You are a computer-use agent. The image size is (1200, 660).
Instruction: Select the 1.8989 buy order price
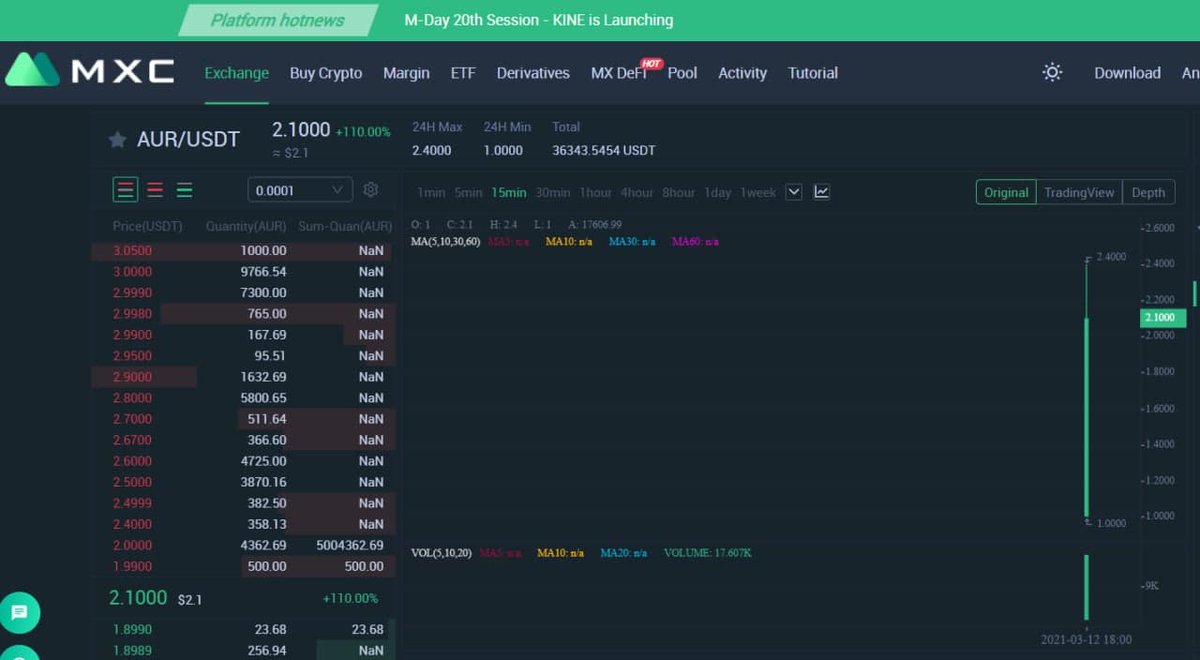[x=132, y=650]
